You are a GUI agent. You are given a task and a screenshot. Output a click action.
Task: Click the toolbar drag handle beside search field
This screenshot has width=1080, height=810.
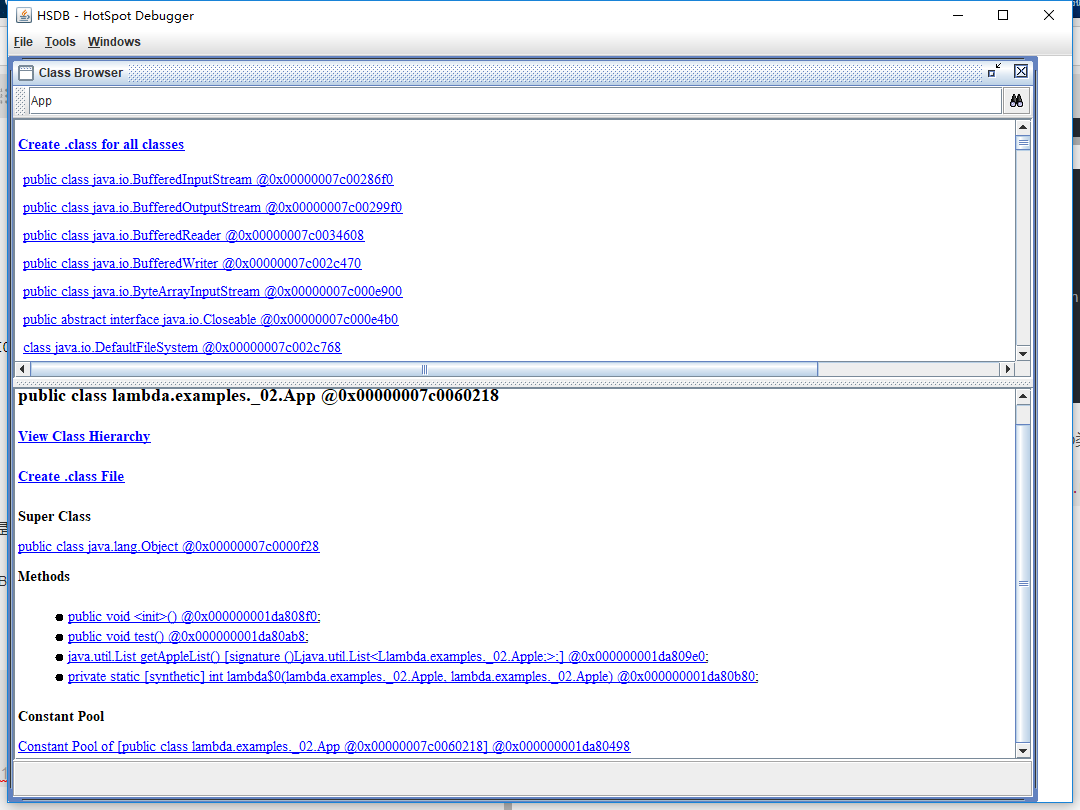(21, 101)
